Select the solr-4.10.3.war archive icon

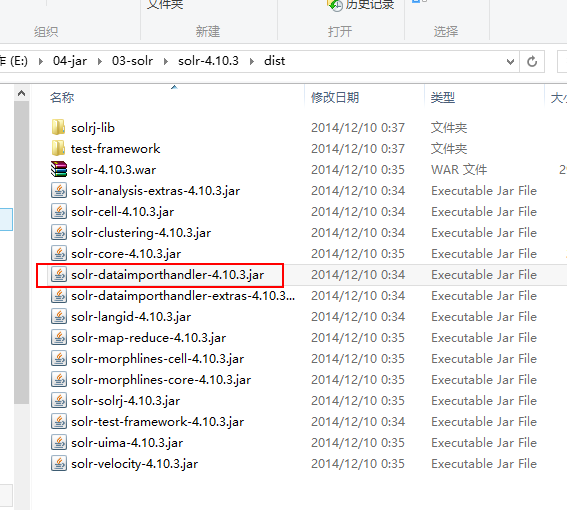tap(59, 169)
